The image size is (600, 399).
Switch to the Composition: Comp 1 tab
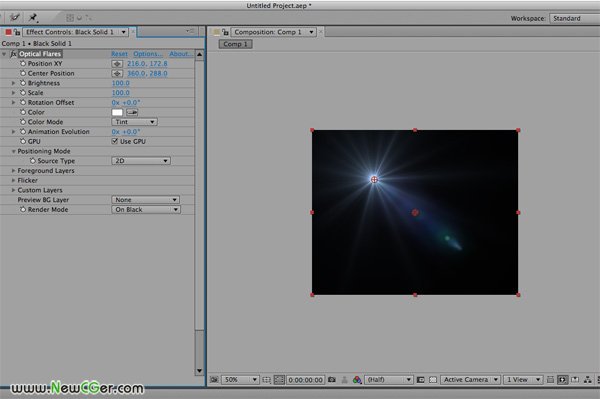[x=273, y=32]
